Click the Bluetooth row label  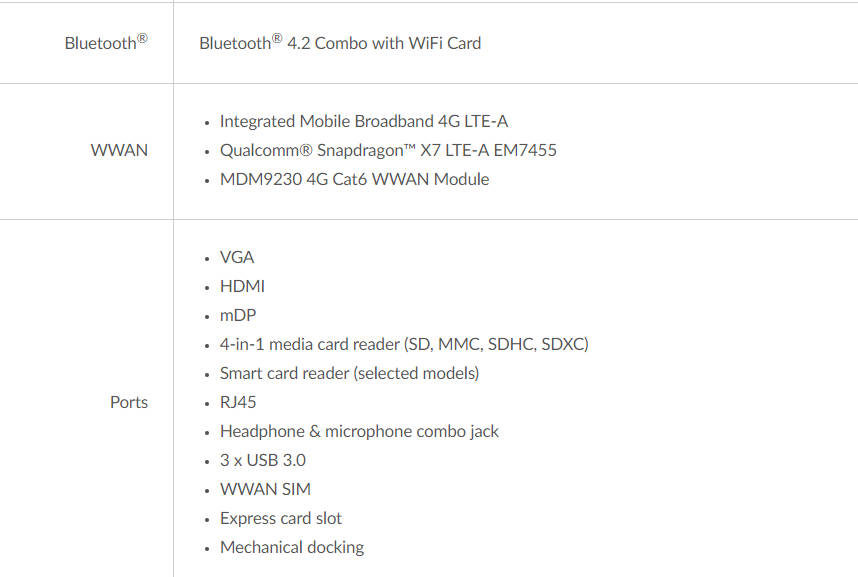[x=106, y=43]
